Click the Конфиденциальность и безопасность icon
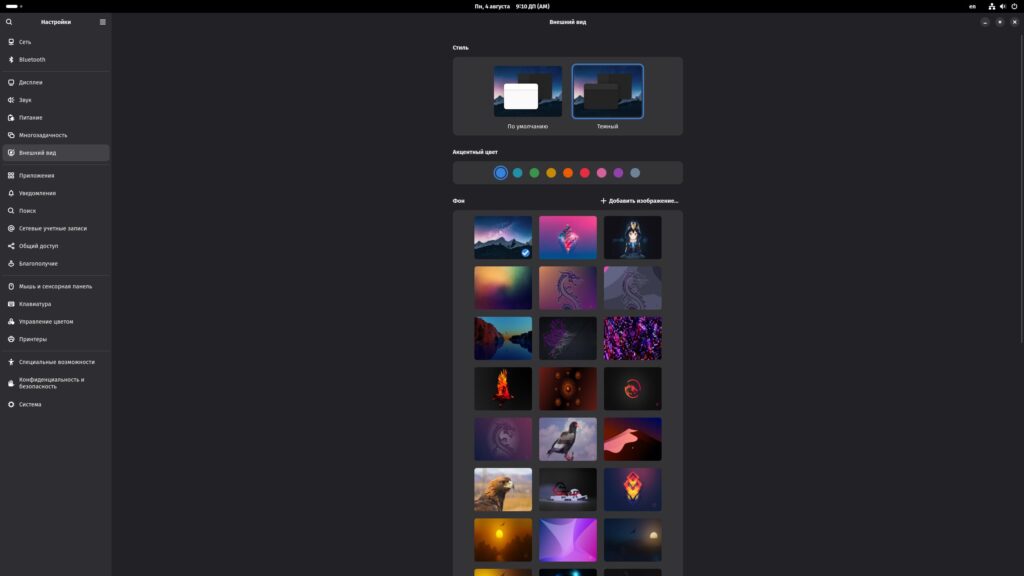The width and height of the screenshot is (1024, 576). pyautogui.click(x=11, y=383)
